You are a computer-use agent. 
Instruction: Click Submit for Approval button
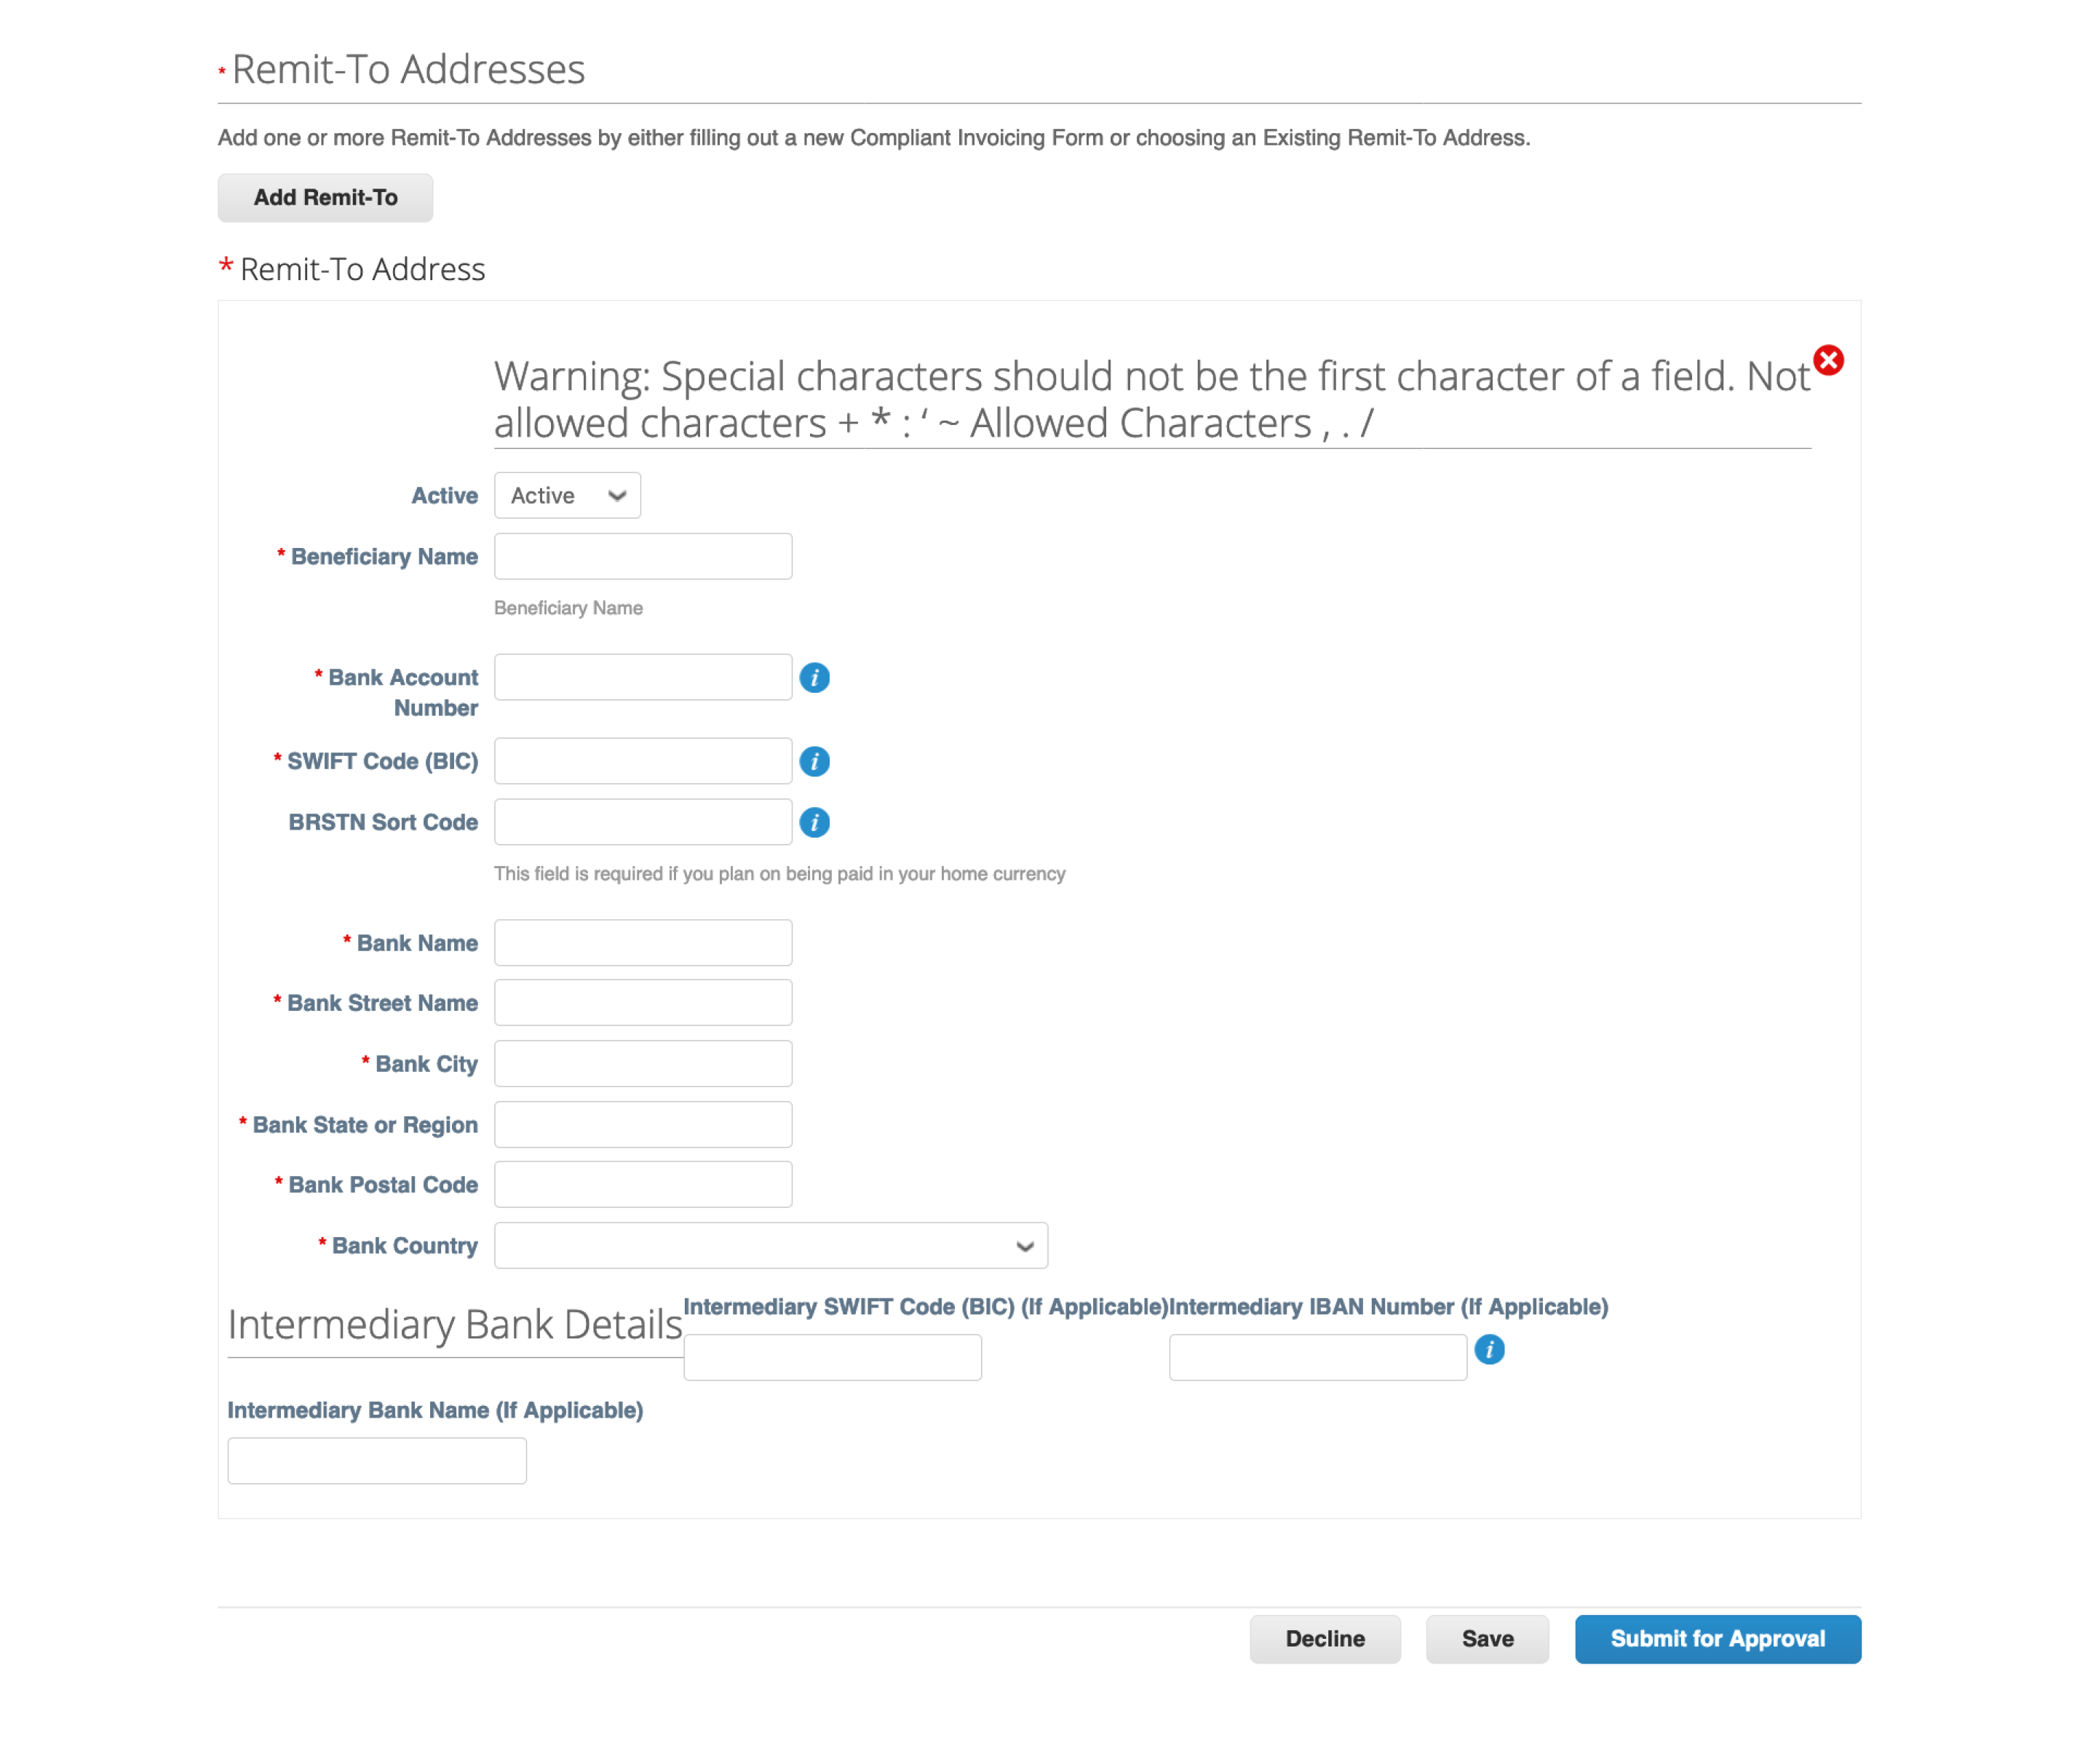[1716, 1638]
